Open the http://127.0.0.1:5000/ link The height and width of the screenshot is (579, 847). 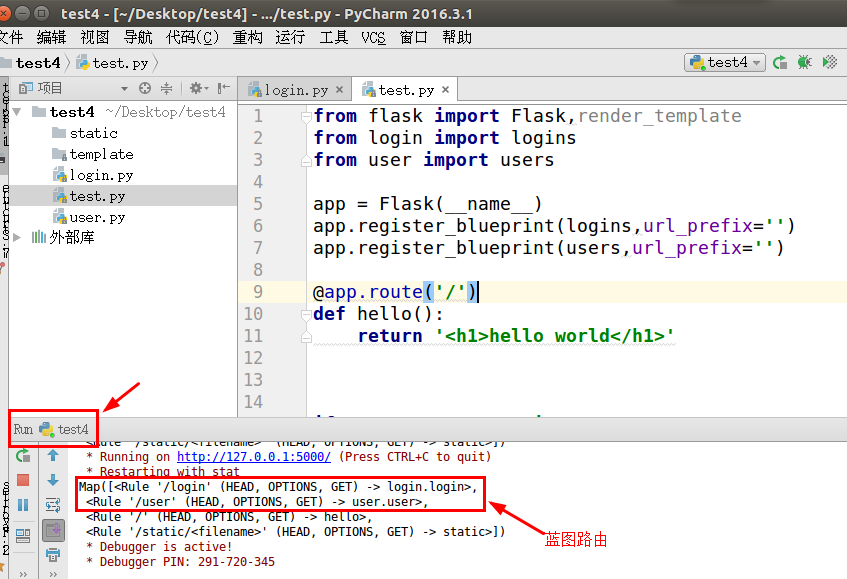[x=253, y=455]
